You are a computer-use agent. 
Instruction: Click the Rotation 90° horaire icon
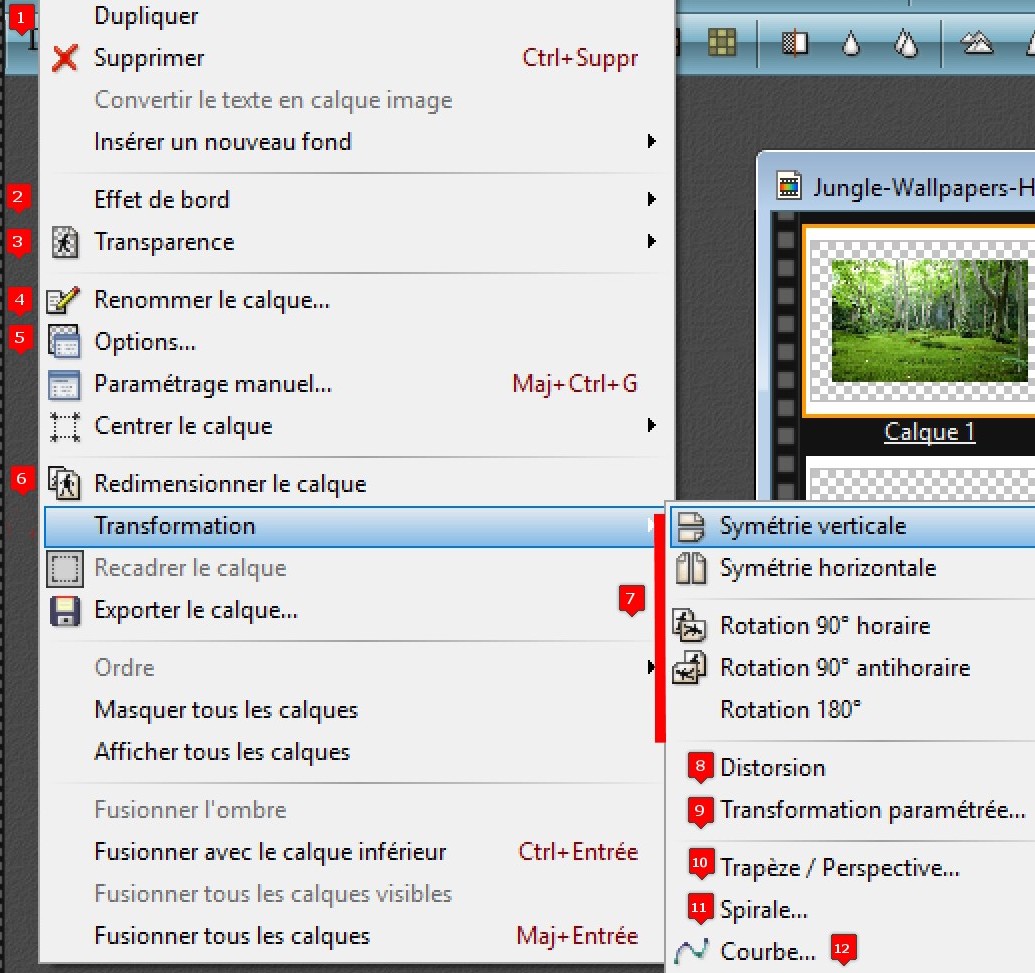tap(690, 626)
